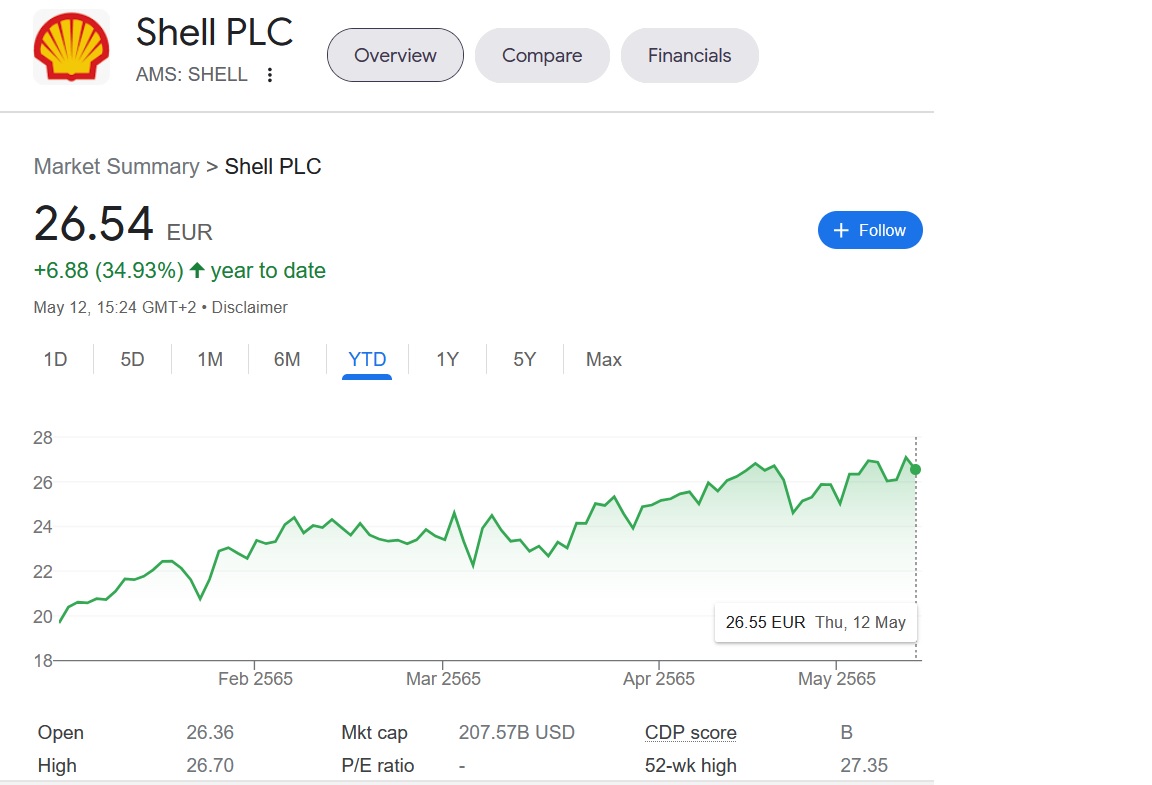Click the plus Follow button
The height and width of the screenshot is (785, 1152).
[x=870, y=230]
